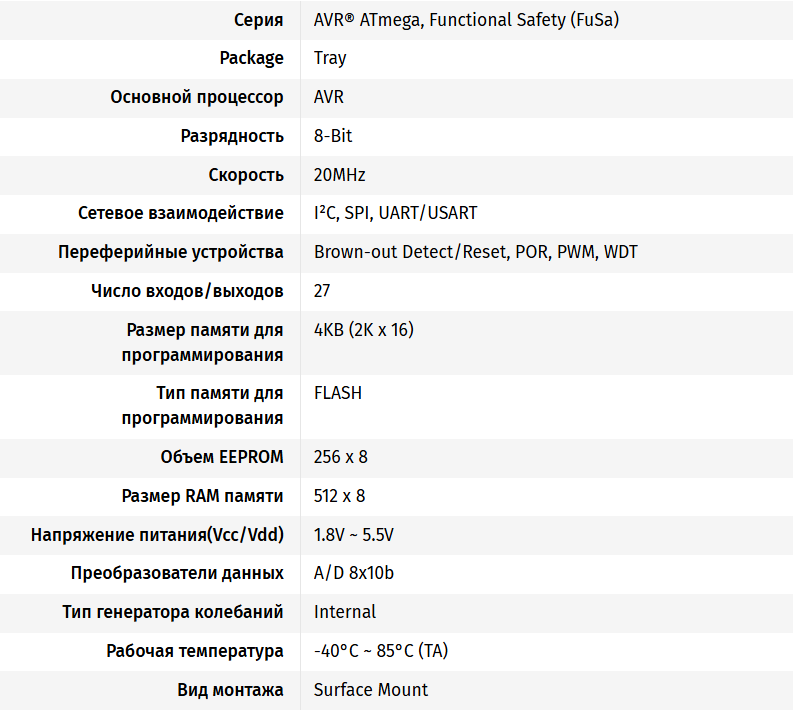Click the "Объем EEPROM" label
Screen dimensions: 793x710
coord(222,457)
